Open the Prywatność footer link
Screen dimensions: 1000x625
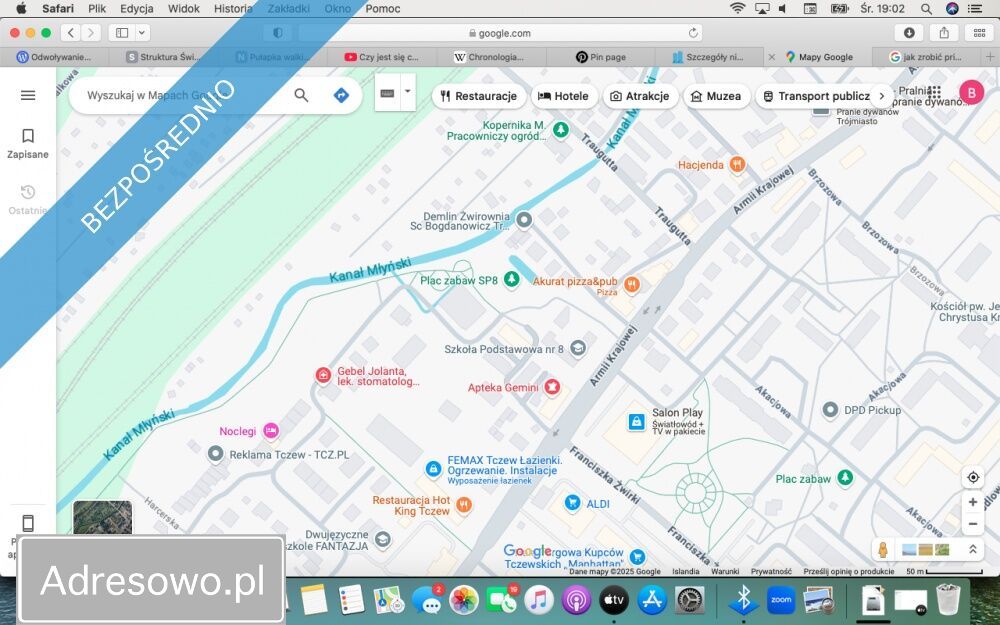[x=771, y=571]
